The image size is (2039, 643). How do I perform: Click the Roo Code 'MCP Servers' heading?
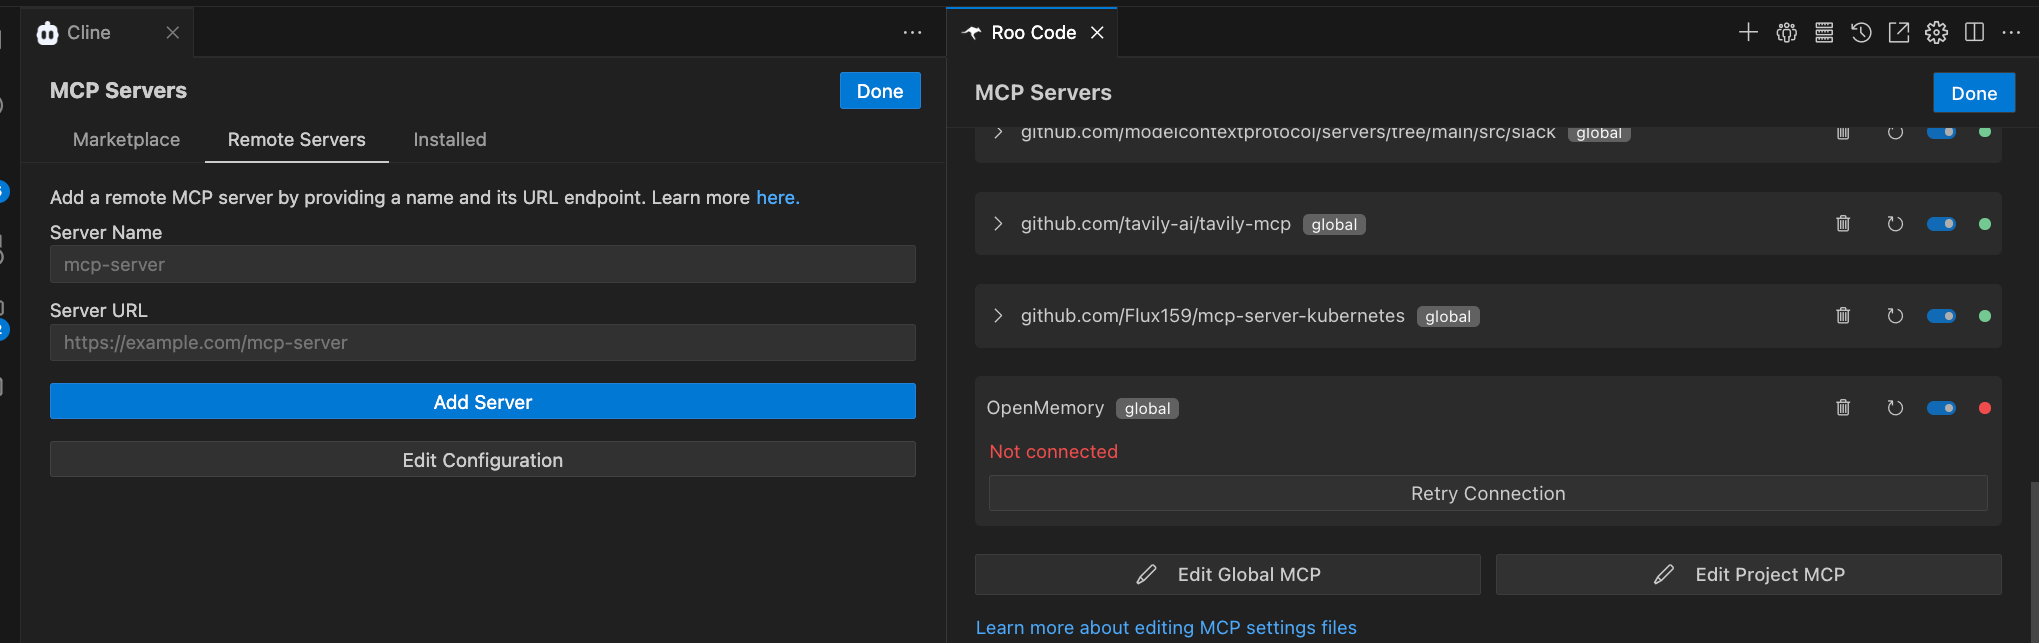tap(1043, 92)
